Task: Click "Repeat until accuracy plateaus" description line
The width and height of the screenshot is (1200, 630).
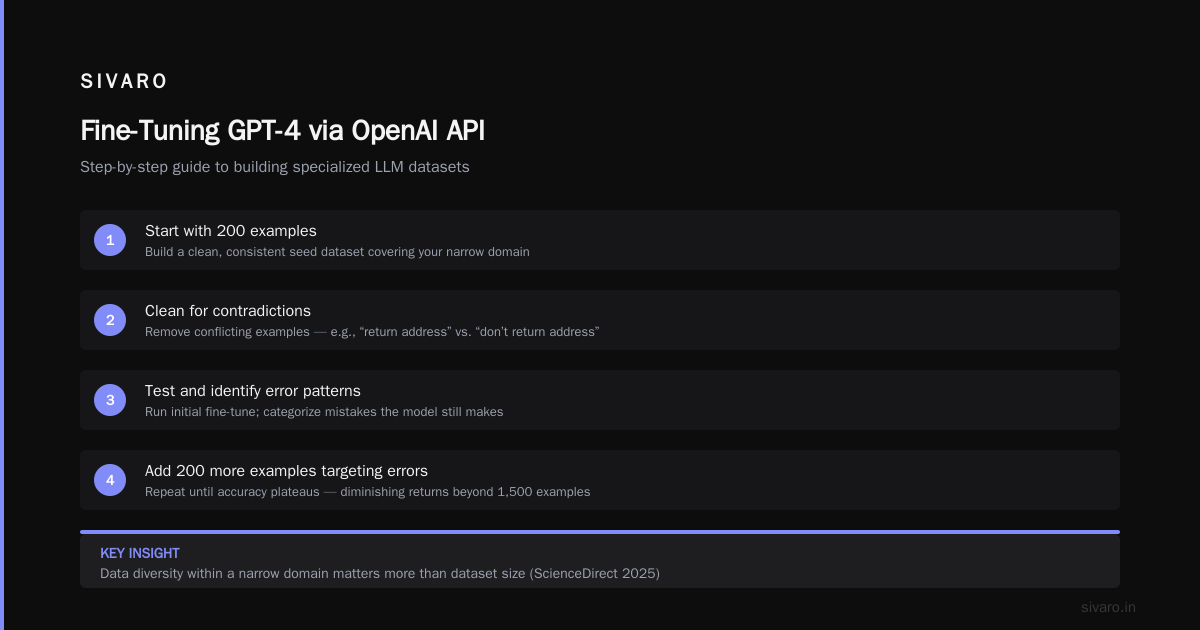Action: pyautogui.click(x=368, y=492)
